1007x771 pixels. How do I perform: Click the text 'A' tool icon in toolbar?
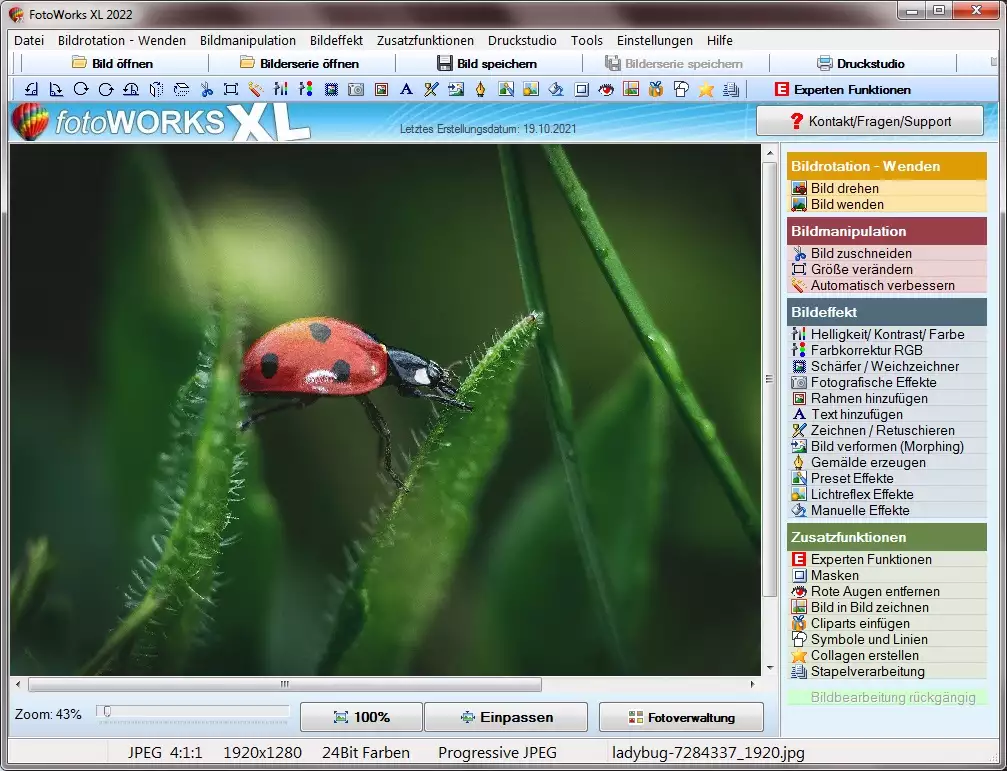406,90
